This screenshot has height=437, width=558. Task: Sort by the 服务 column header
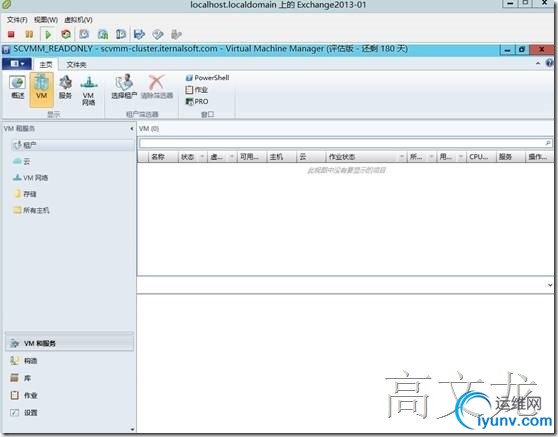click(511, 157)
